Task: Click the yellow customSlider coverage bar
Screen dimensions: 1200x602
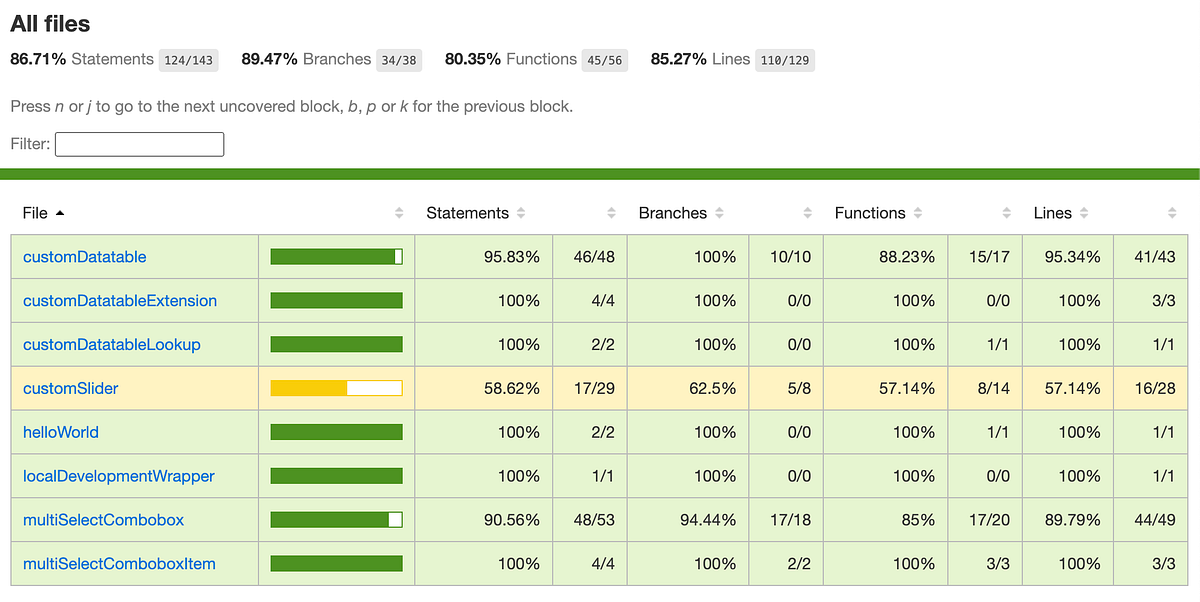Action: [336, 389]
